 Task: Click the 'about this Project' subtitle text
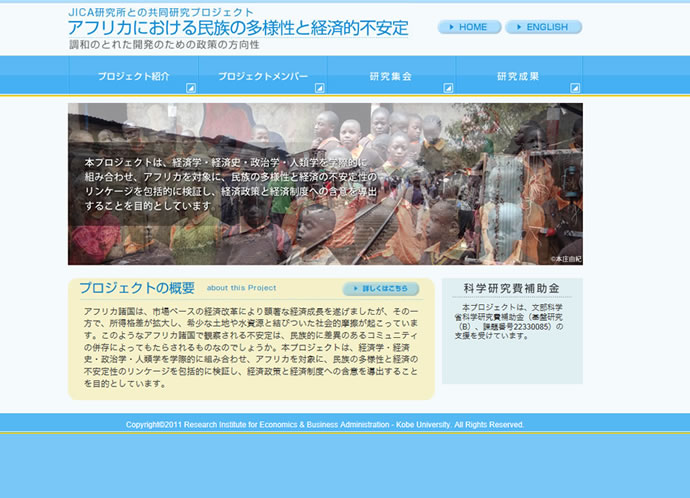click(x=242, y=288)
